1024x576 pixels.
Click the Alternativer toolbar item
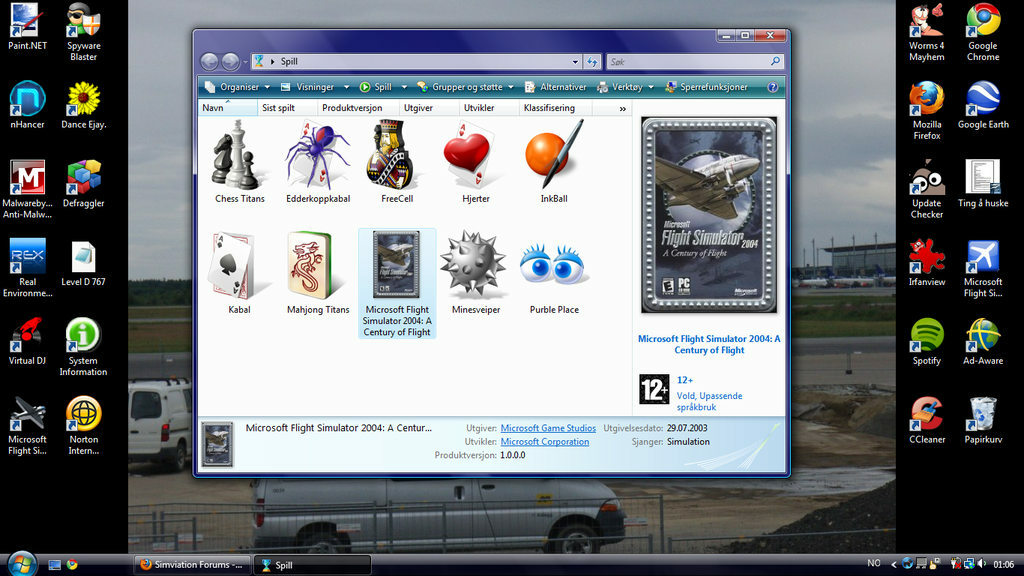pyautogui.click(x=556, y=87)
